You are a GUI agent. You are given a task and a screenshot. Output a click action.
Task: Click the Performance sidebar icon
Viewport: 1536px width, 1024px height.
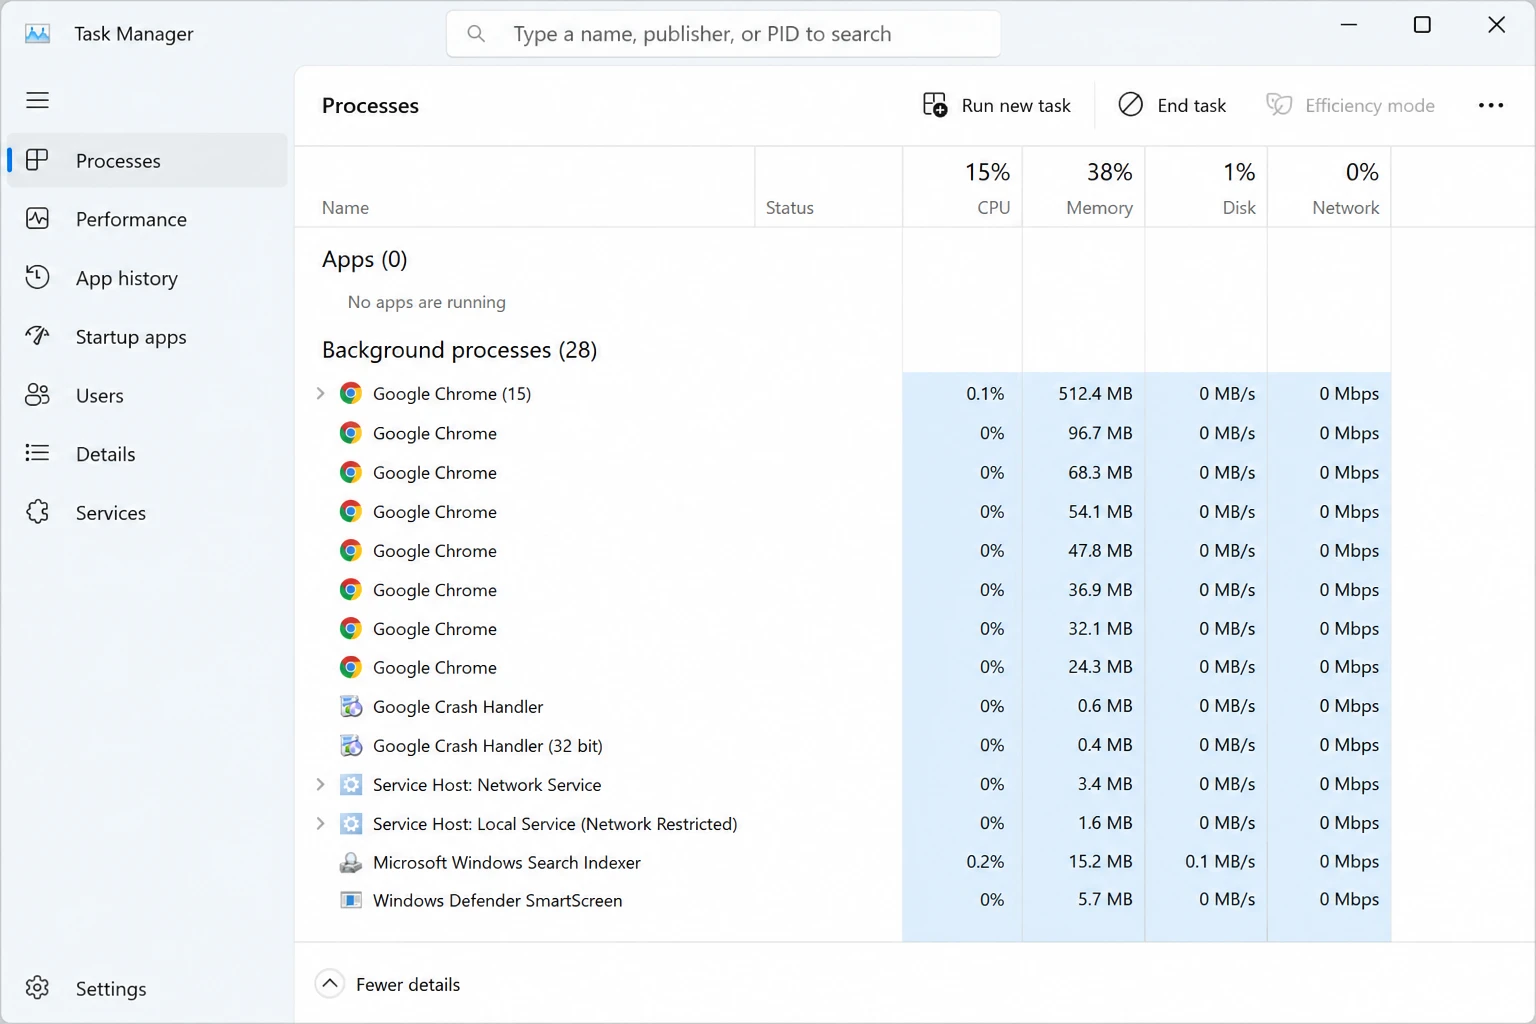pyautogui.click(x=37, y=219)
